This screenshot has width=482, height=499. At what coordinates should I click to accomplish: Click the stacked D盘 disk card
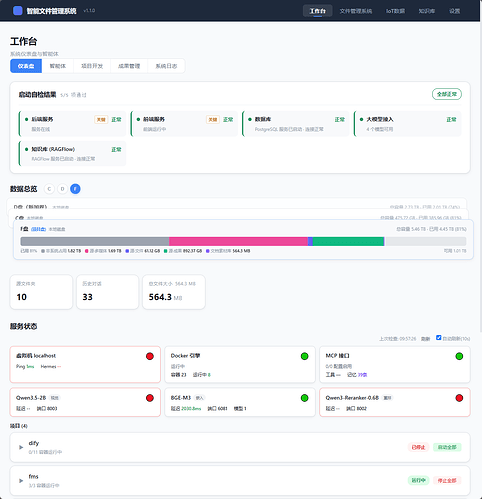click(x=237, y=204)
